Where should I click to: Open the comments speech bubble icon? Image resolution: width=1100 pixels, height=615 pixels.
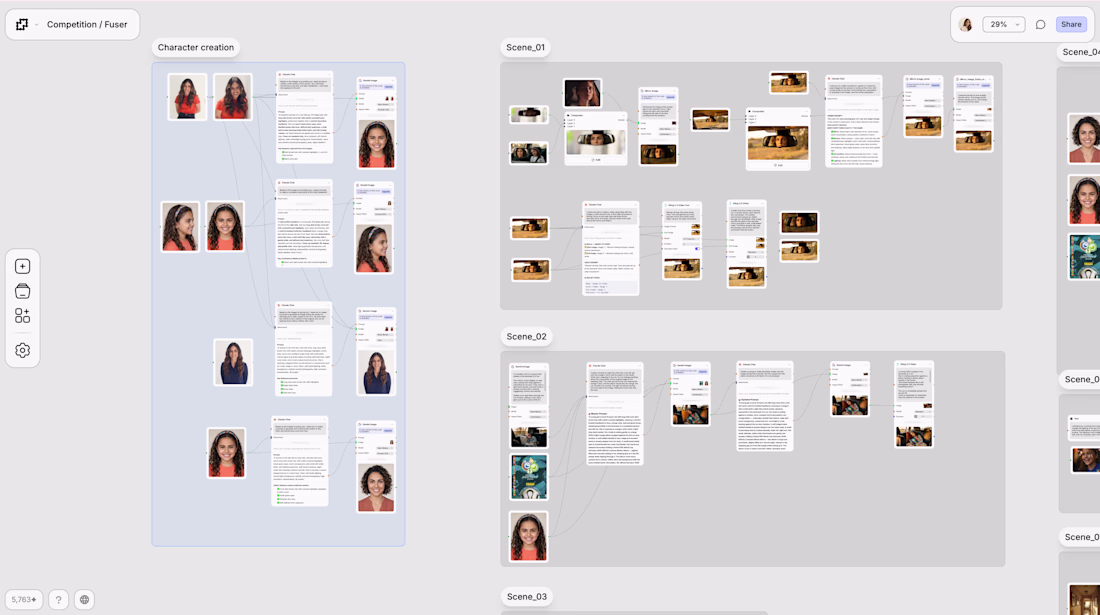point(1040,25)
